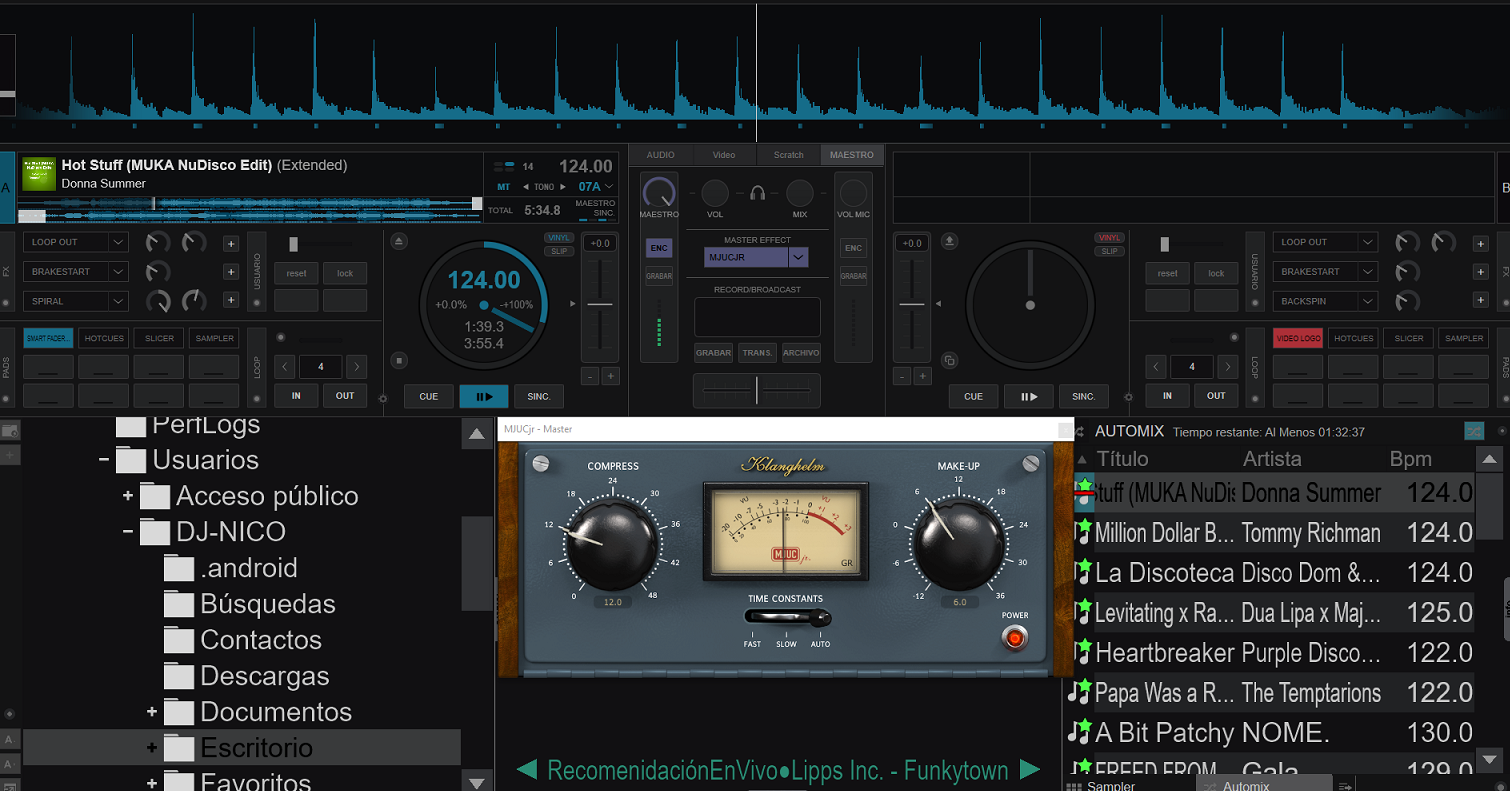Expand the Acceso público folder

tap(128, 496)
